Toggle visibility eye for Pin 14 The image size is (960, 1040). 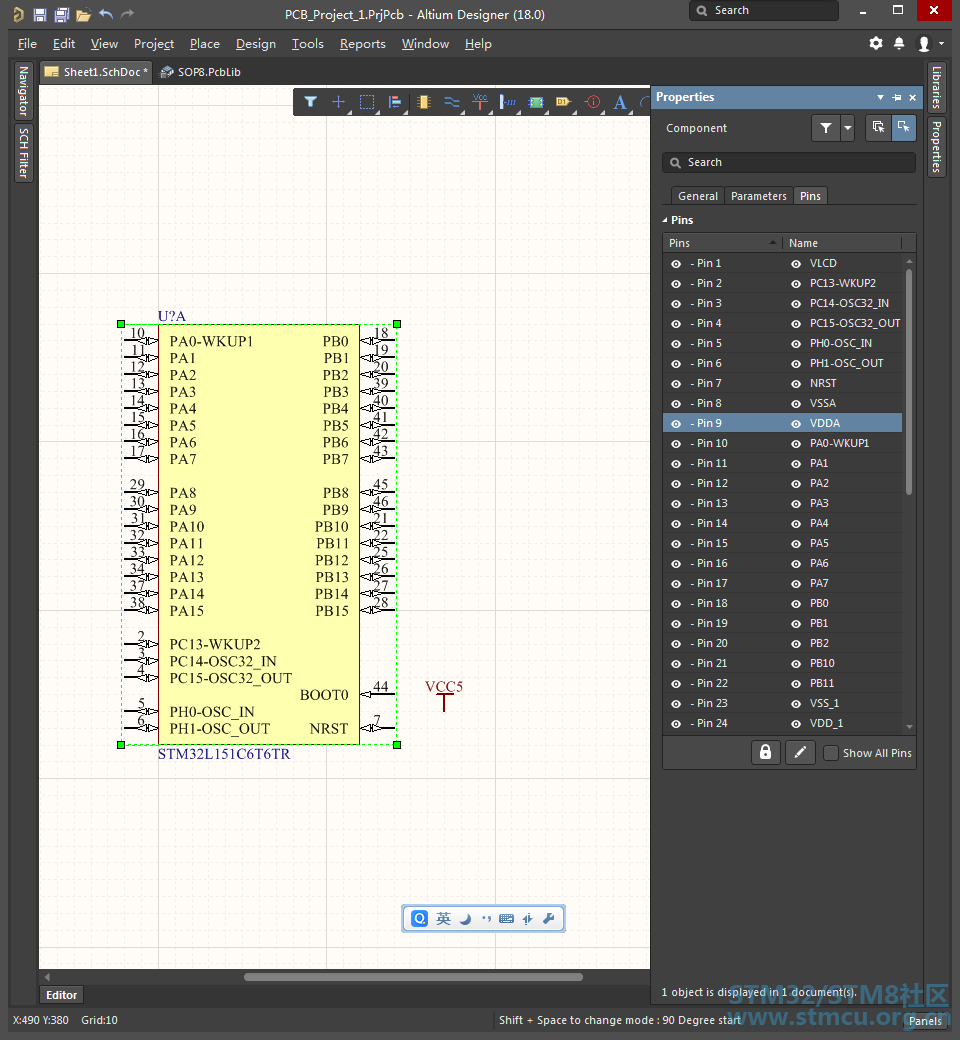(676, 523)
